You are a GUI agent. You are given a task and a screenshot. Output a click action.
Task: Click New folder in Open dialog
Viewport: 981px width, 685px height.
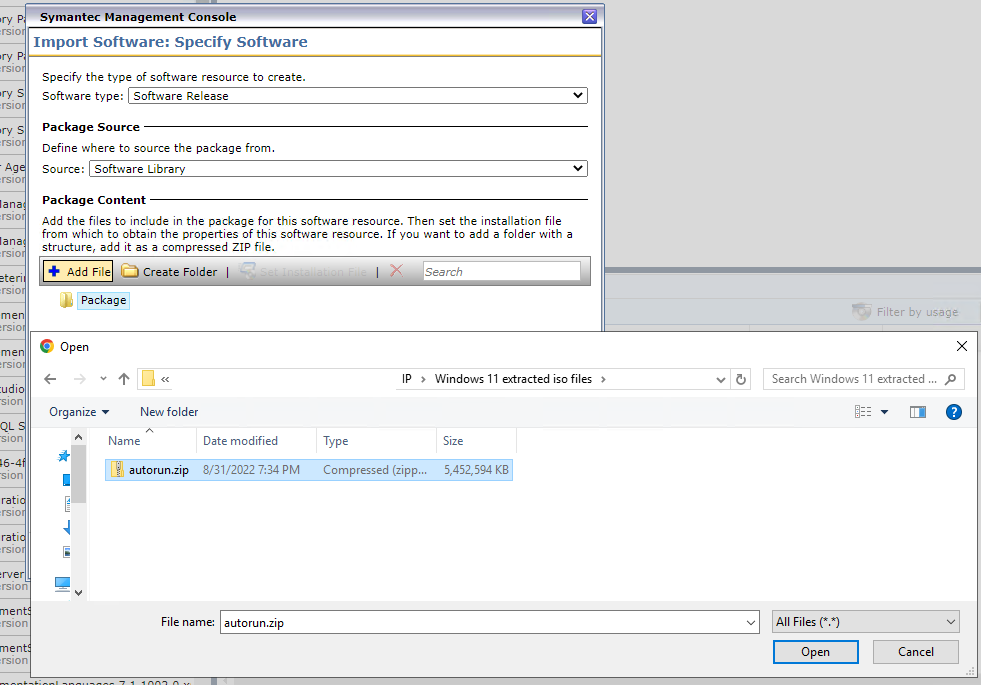169,412
